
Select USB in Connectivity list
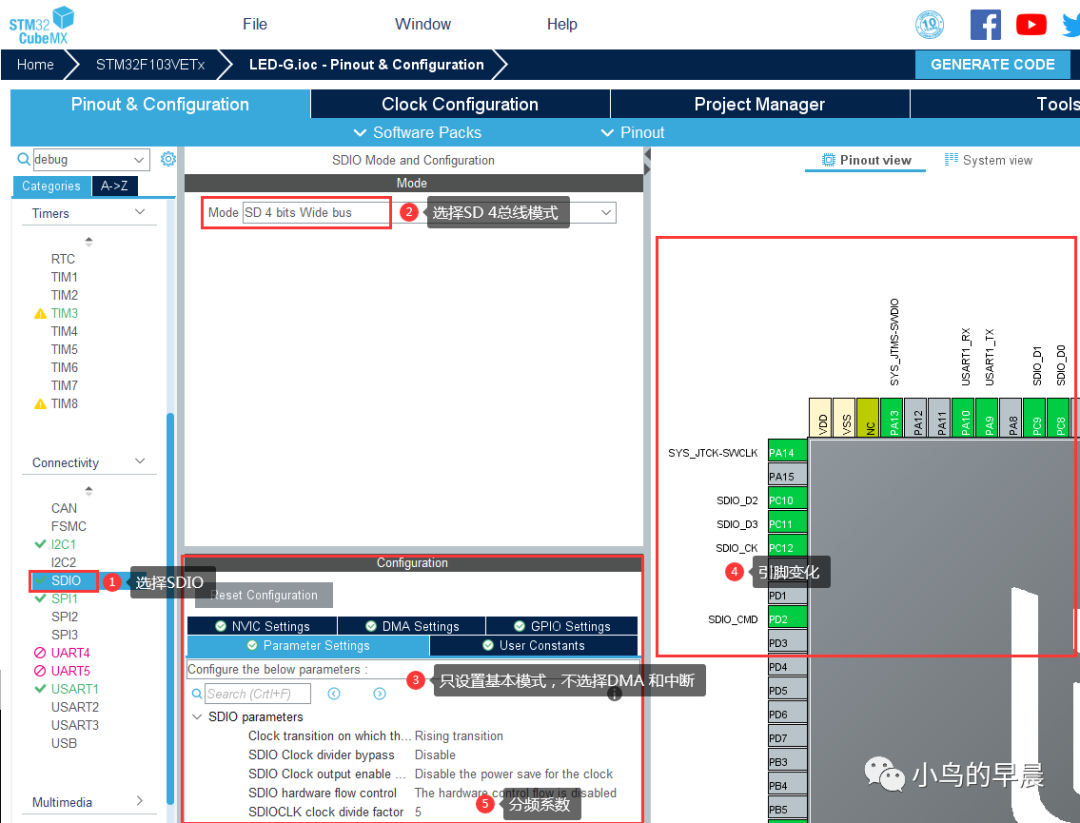[63, 743]
